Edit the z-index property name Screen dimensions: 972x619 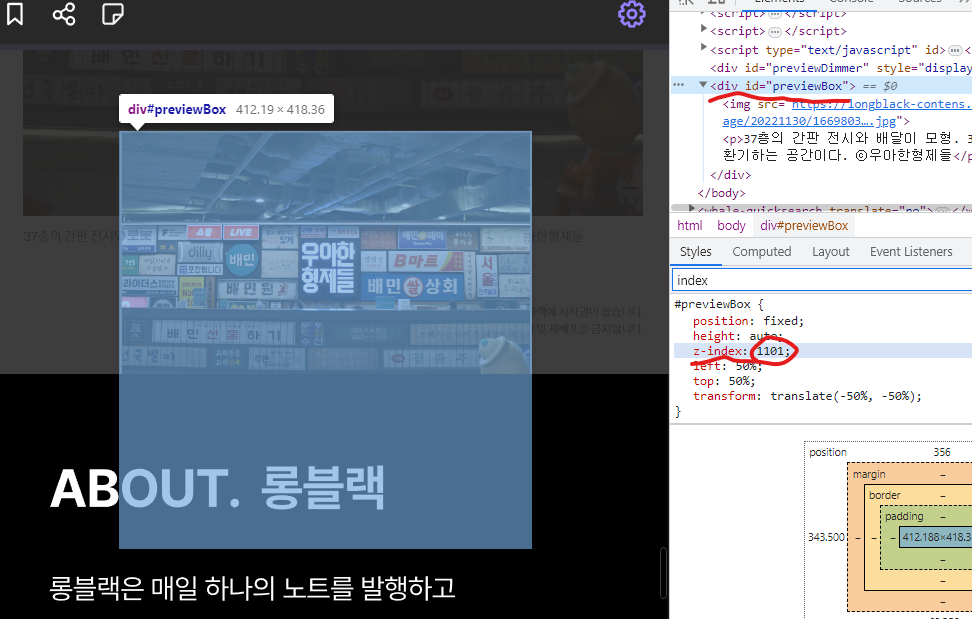pyautogui.click(x=717, y=351)
